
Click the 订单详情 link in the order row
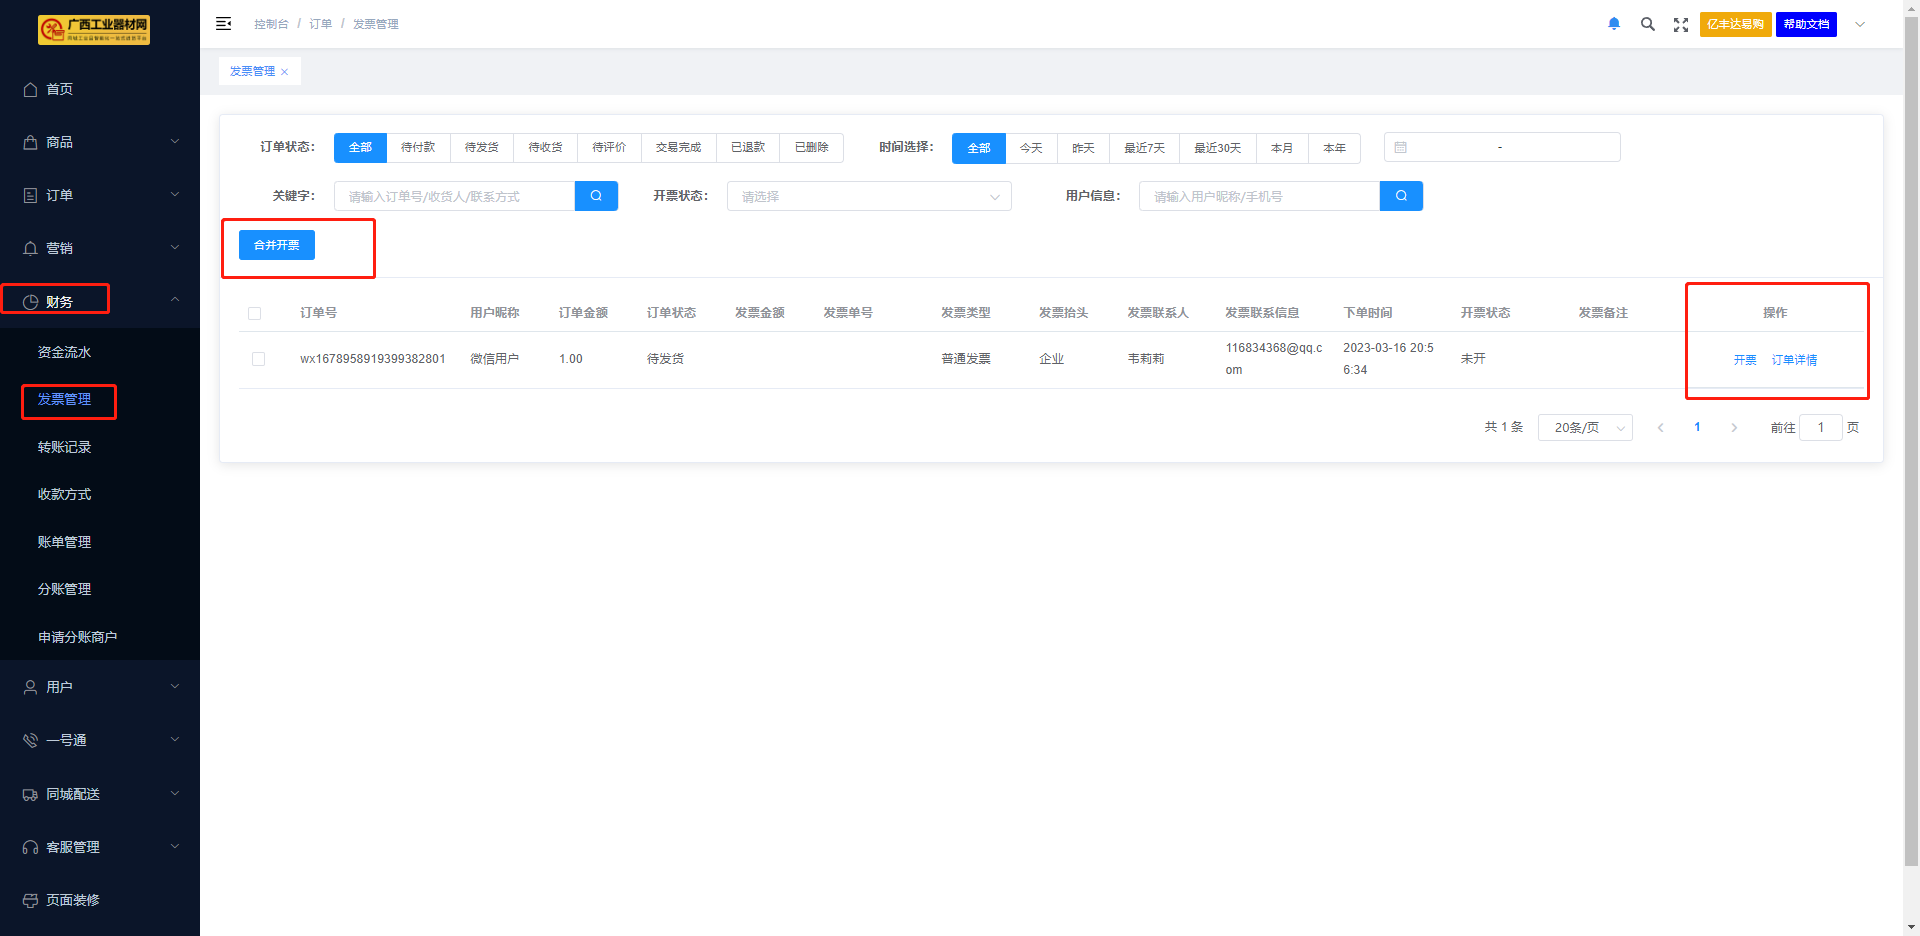[1794, 360]
